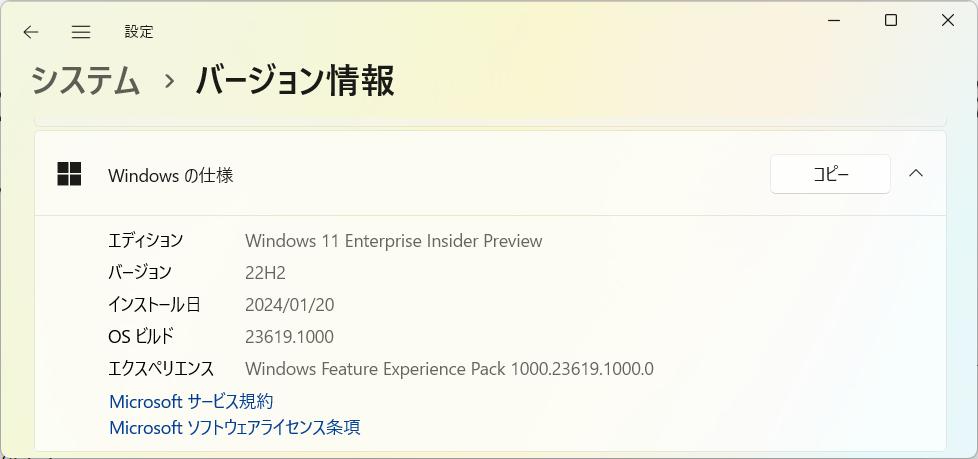Click the 22H2 version value
Viewport: 978px width, 459px height.
tap(265, 273)
